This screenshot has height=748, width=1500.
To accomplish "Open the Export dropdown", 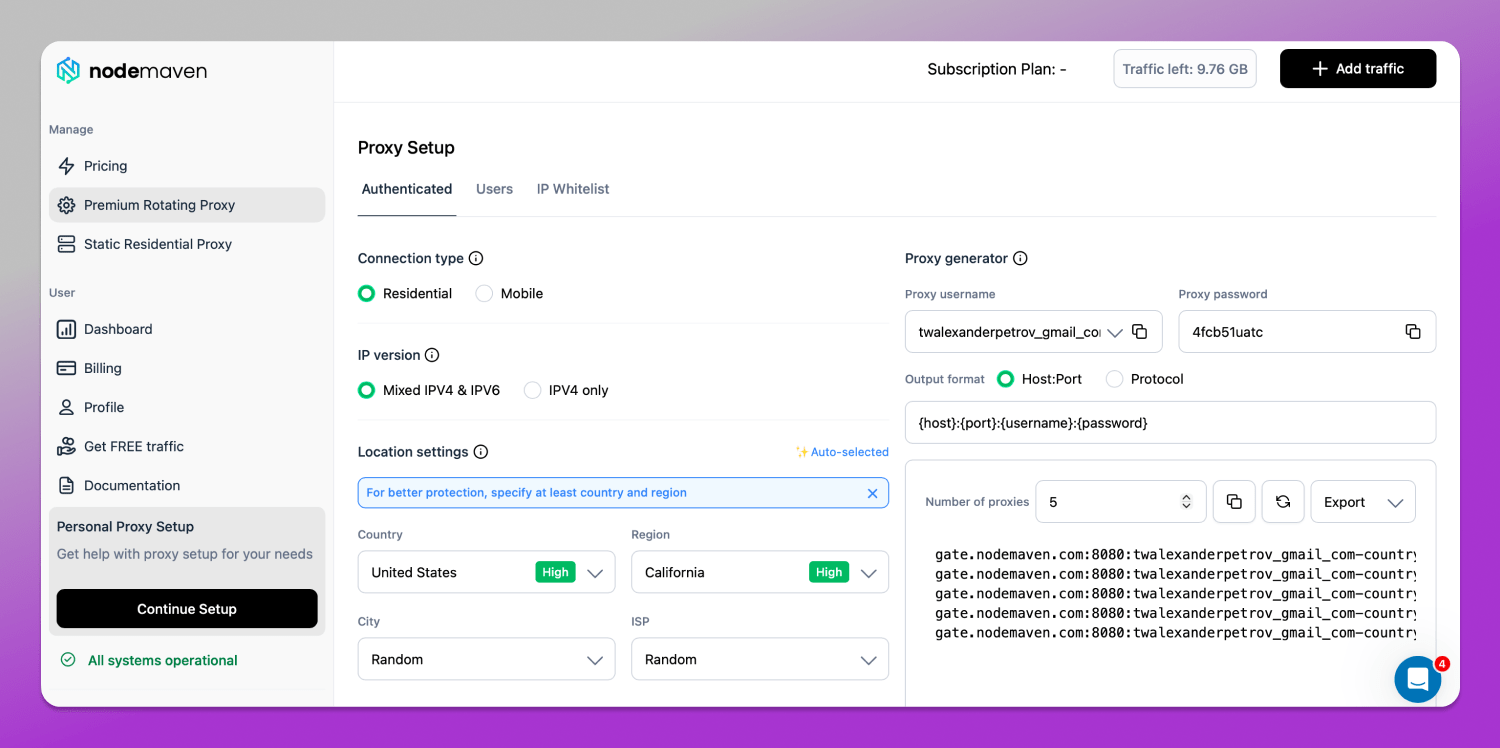I will point(1363,502).
